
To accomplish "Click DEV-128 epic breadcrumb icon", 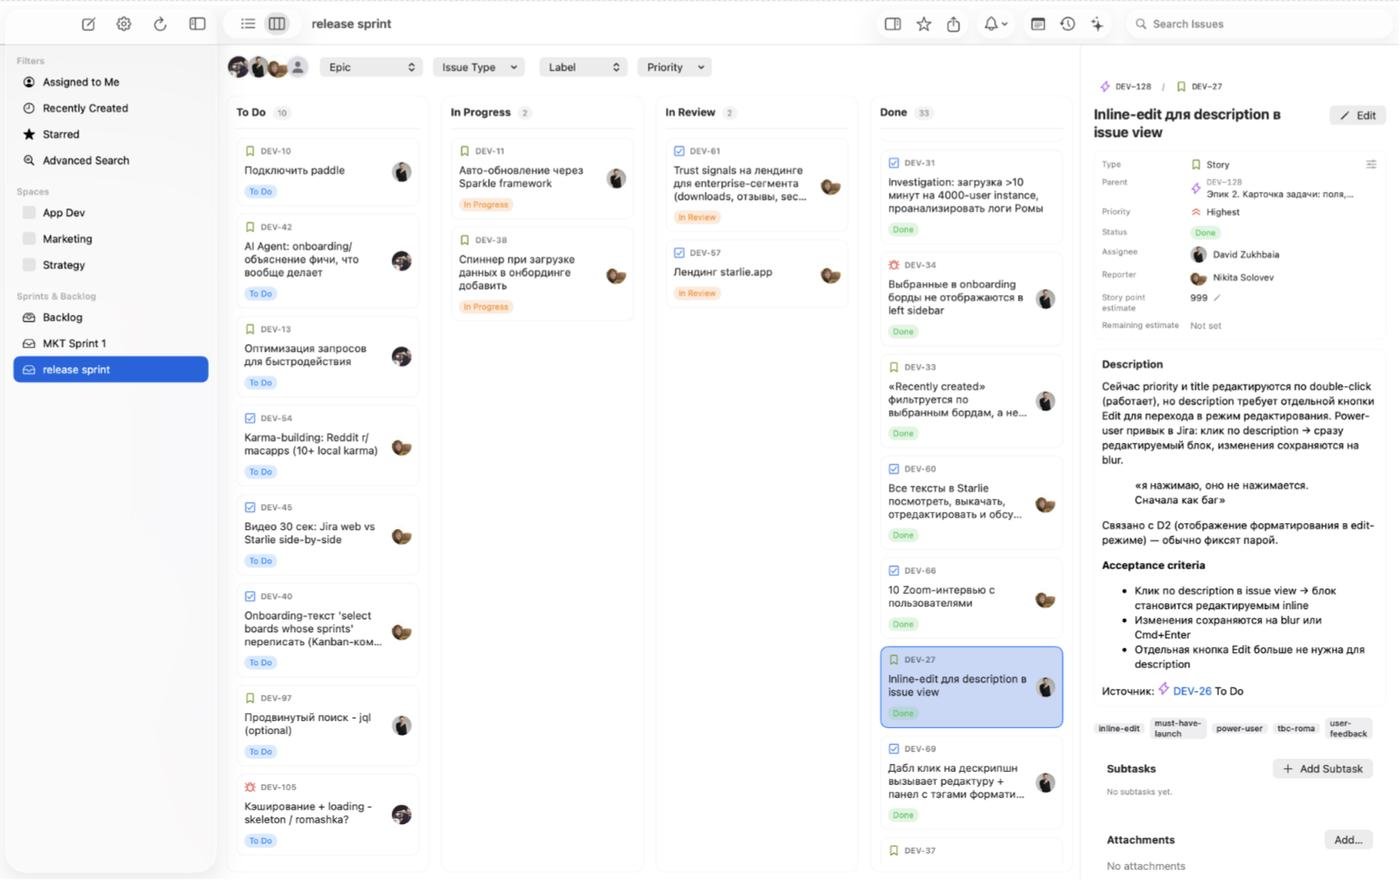I will (x=1105, y=87).
